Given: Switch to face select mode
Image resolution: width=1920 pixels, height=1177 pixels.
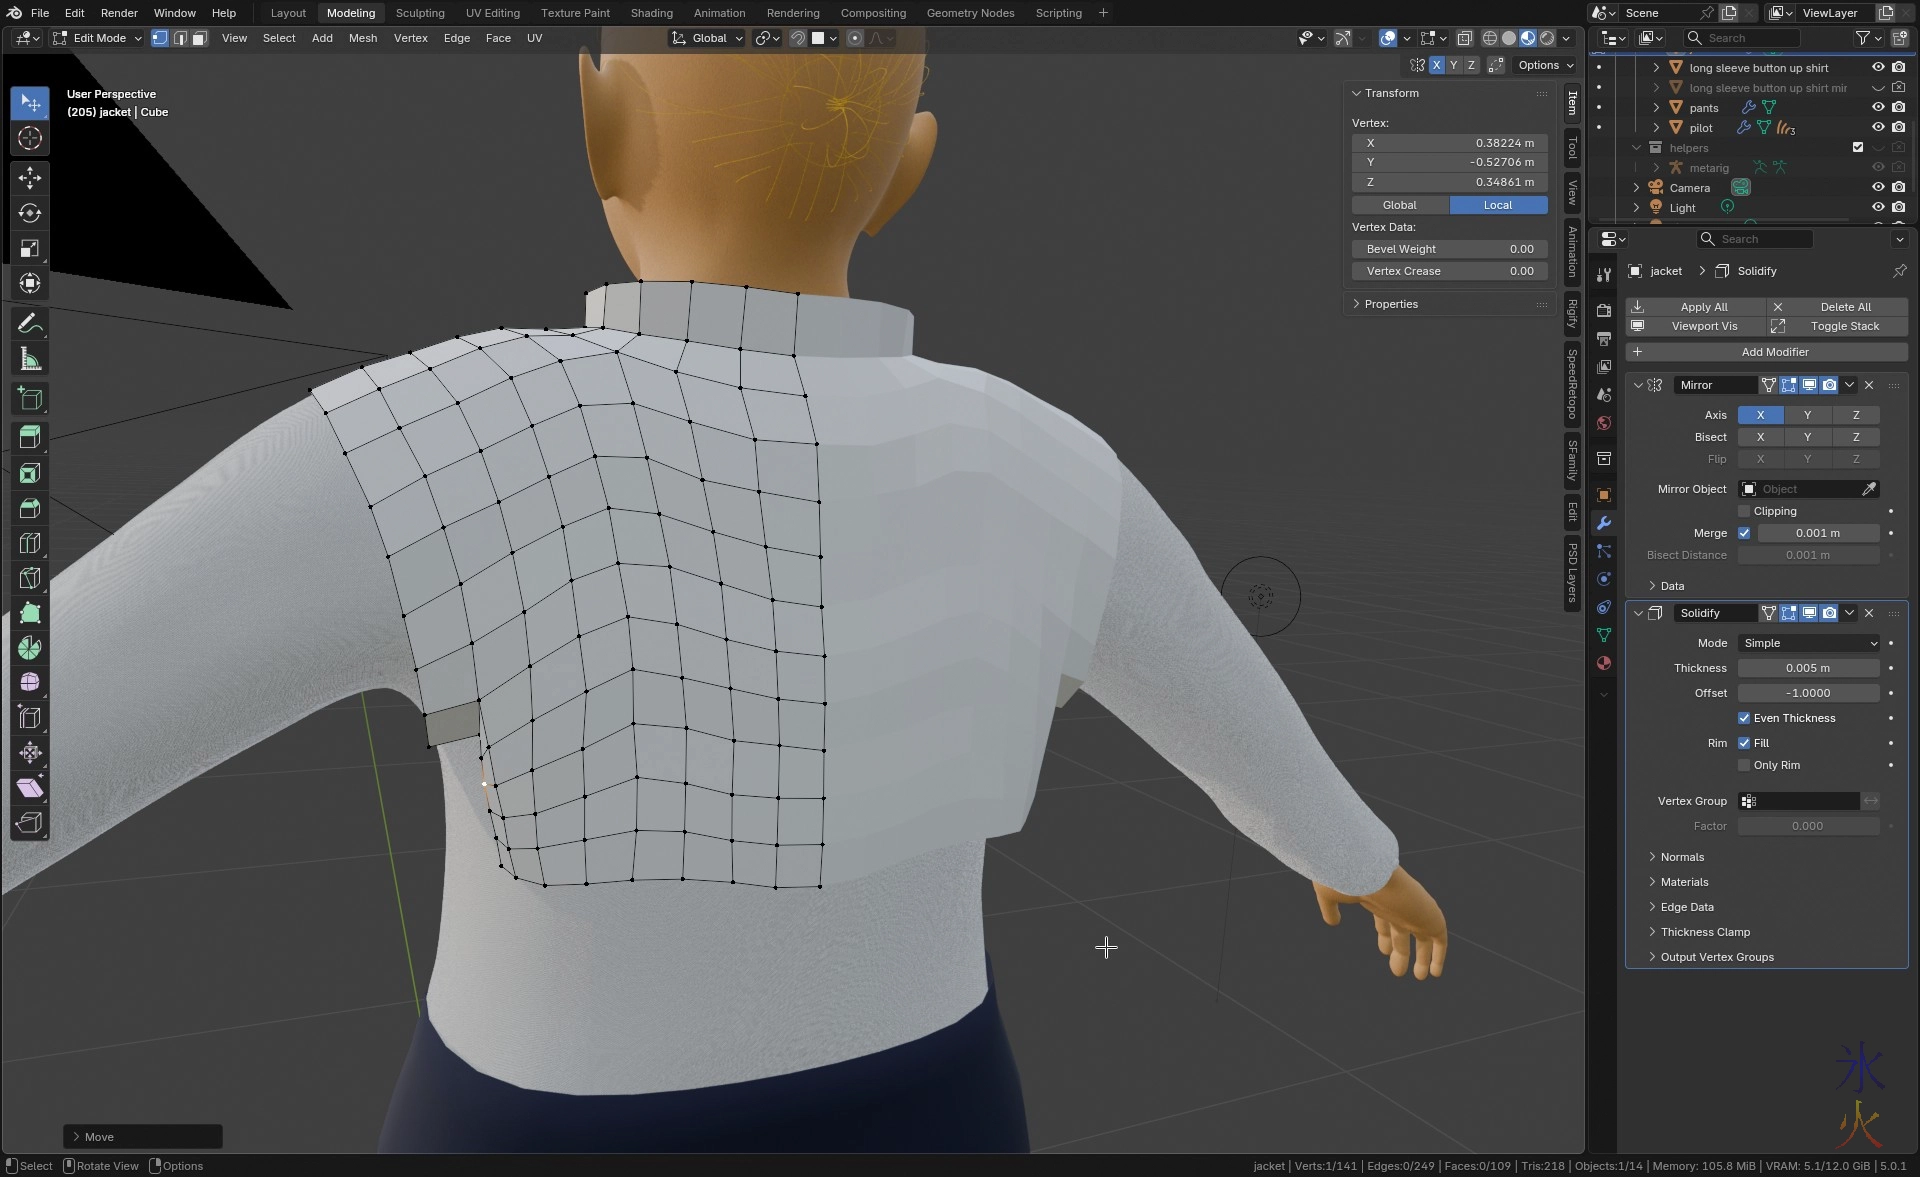Looking at the screenshot, I should pos(200,38).
